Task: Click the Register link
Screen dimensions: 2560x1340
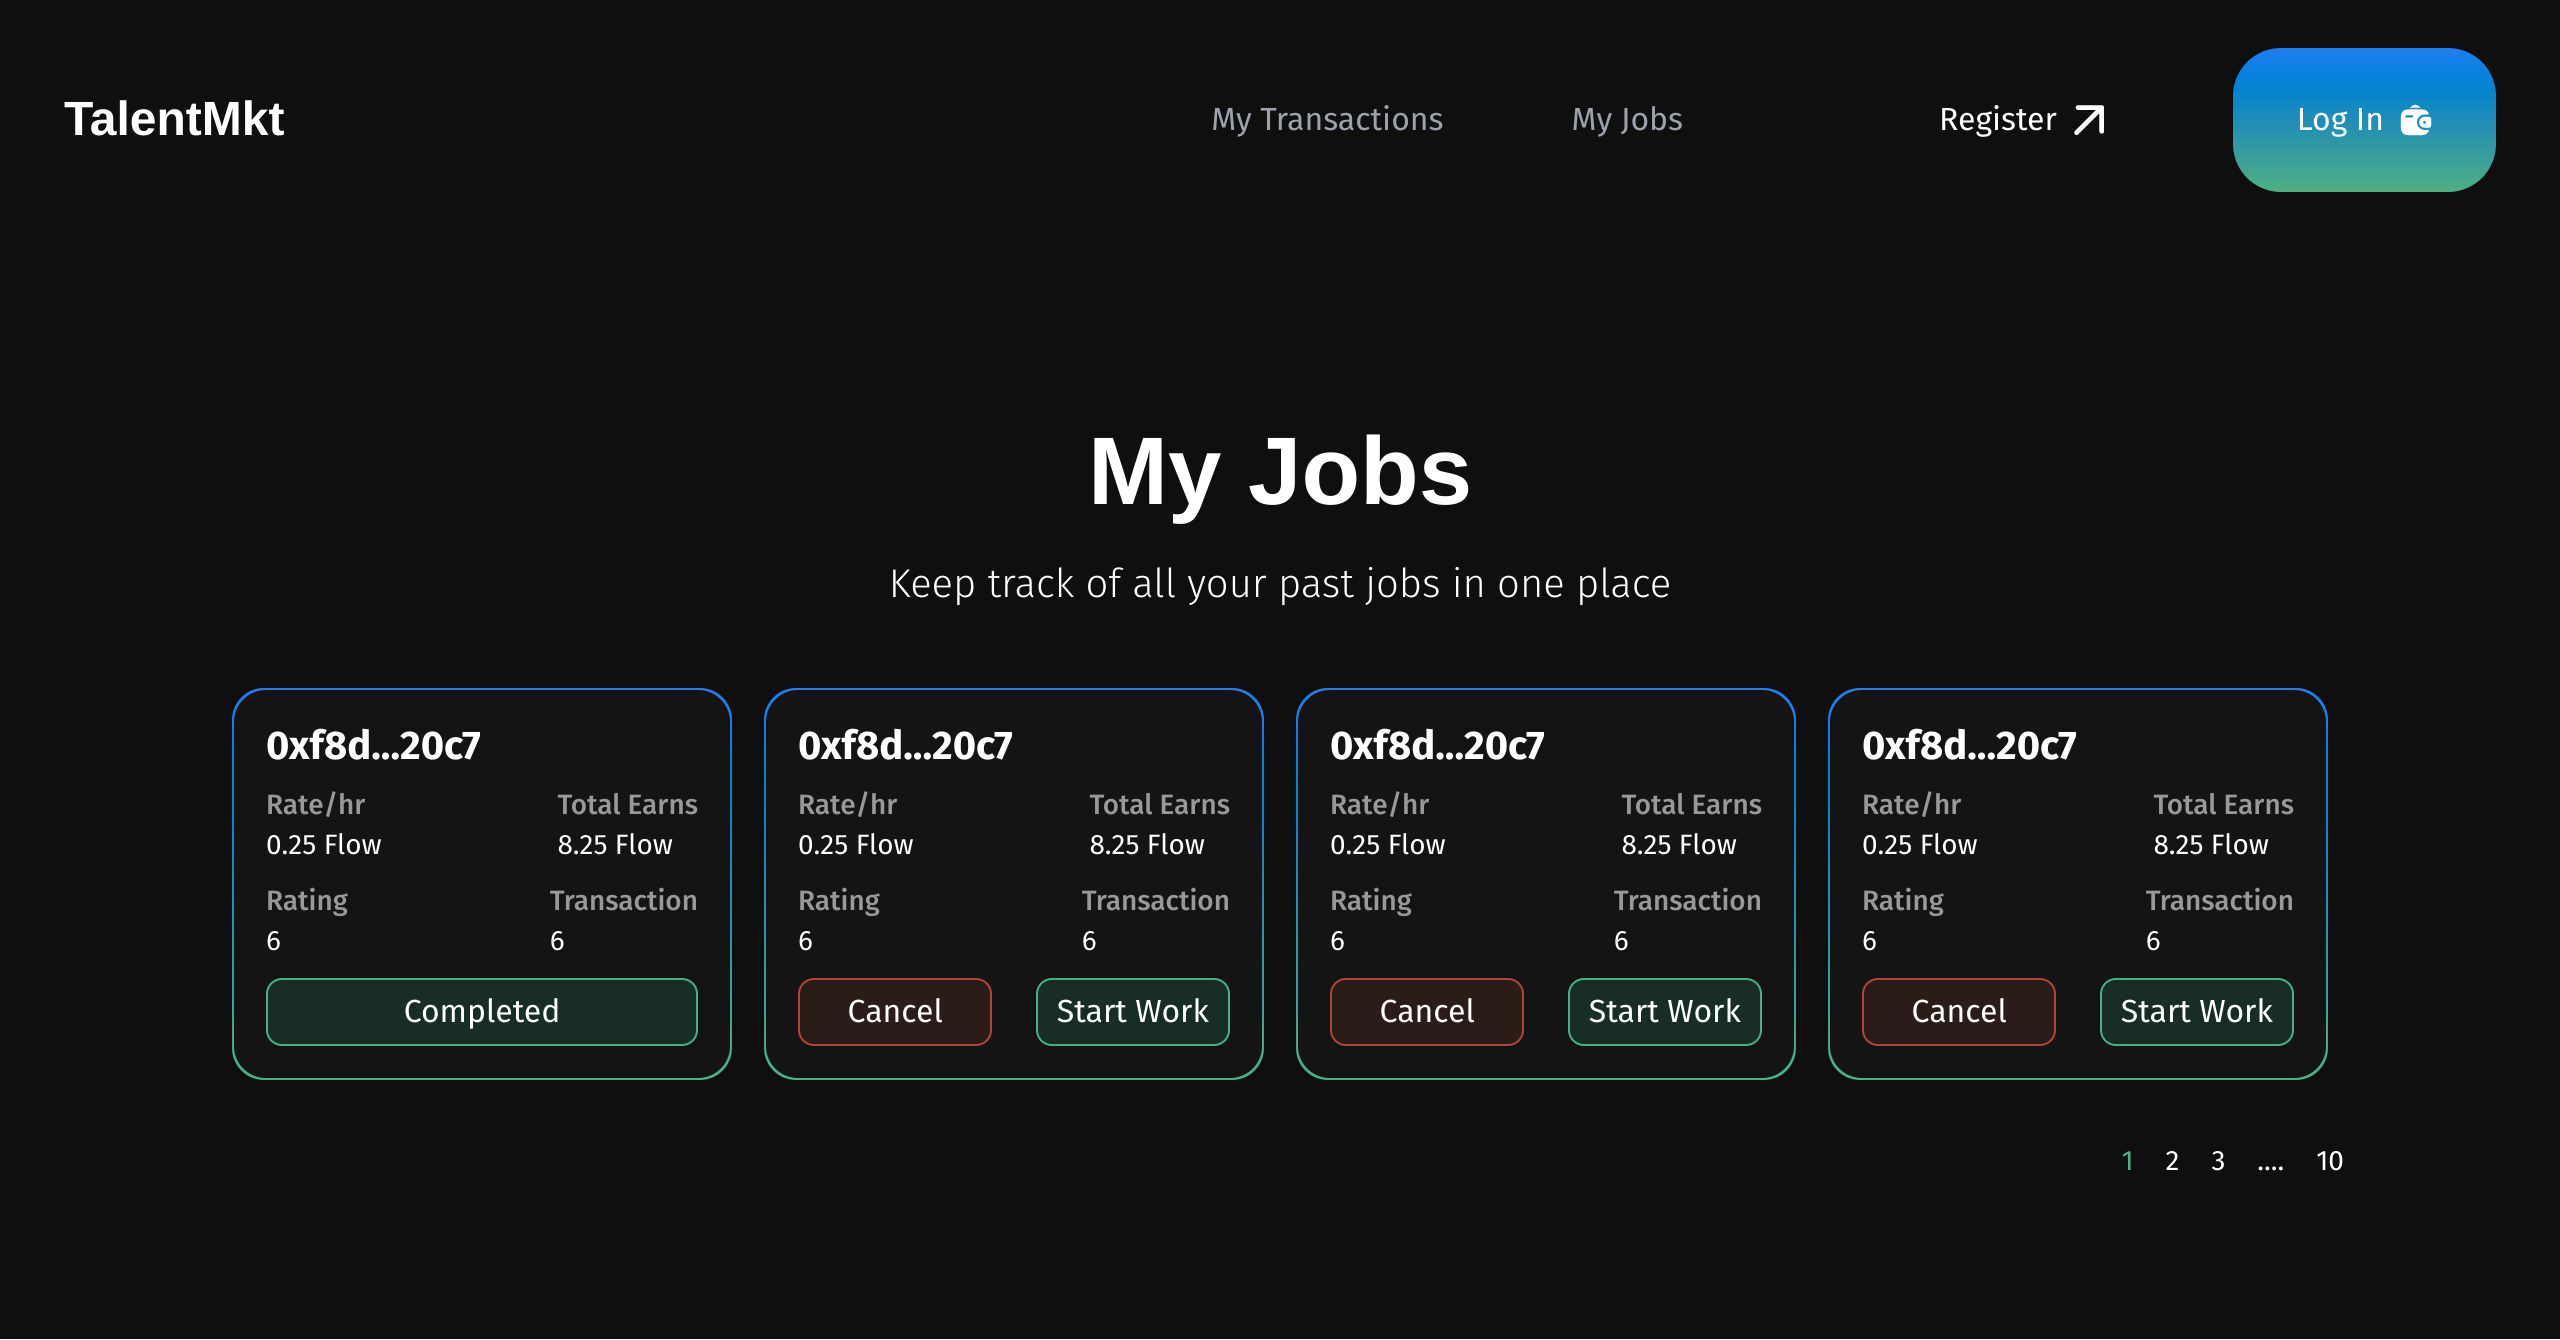Action: tap(1997, 119)
